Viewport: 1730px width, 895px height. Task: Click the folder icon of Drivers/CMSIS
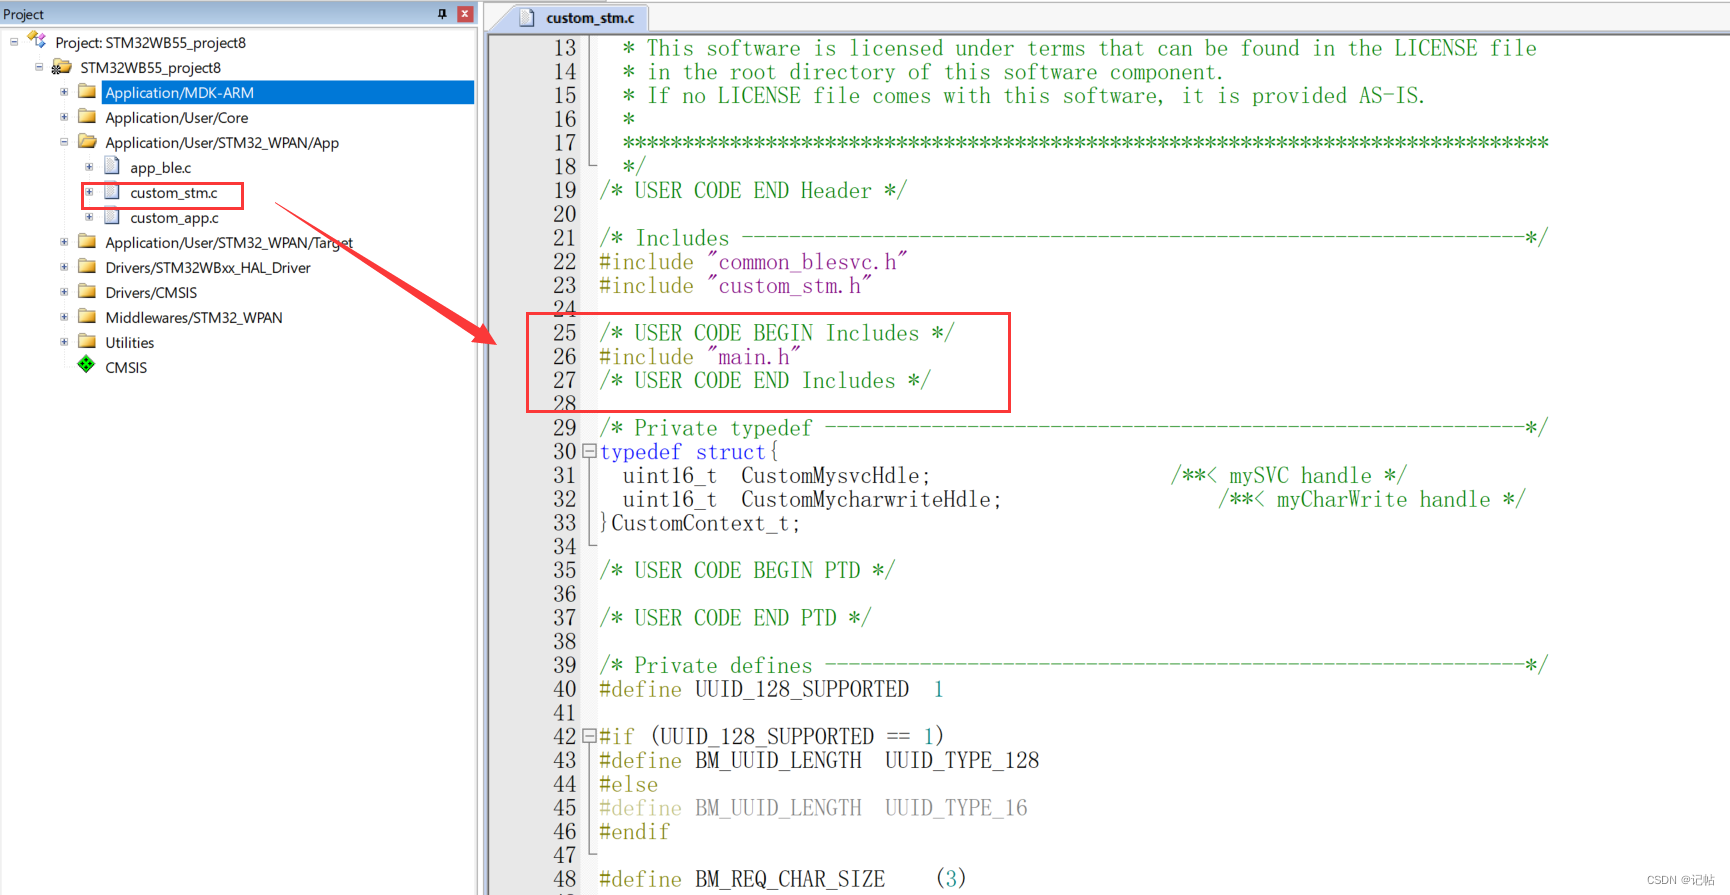click(x=88, y=292)
